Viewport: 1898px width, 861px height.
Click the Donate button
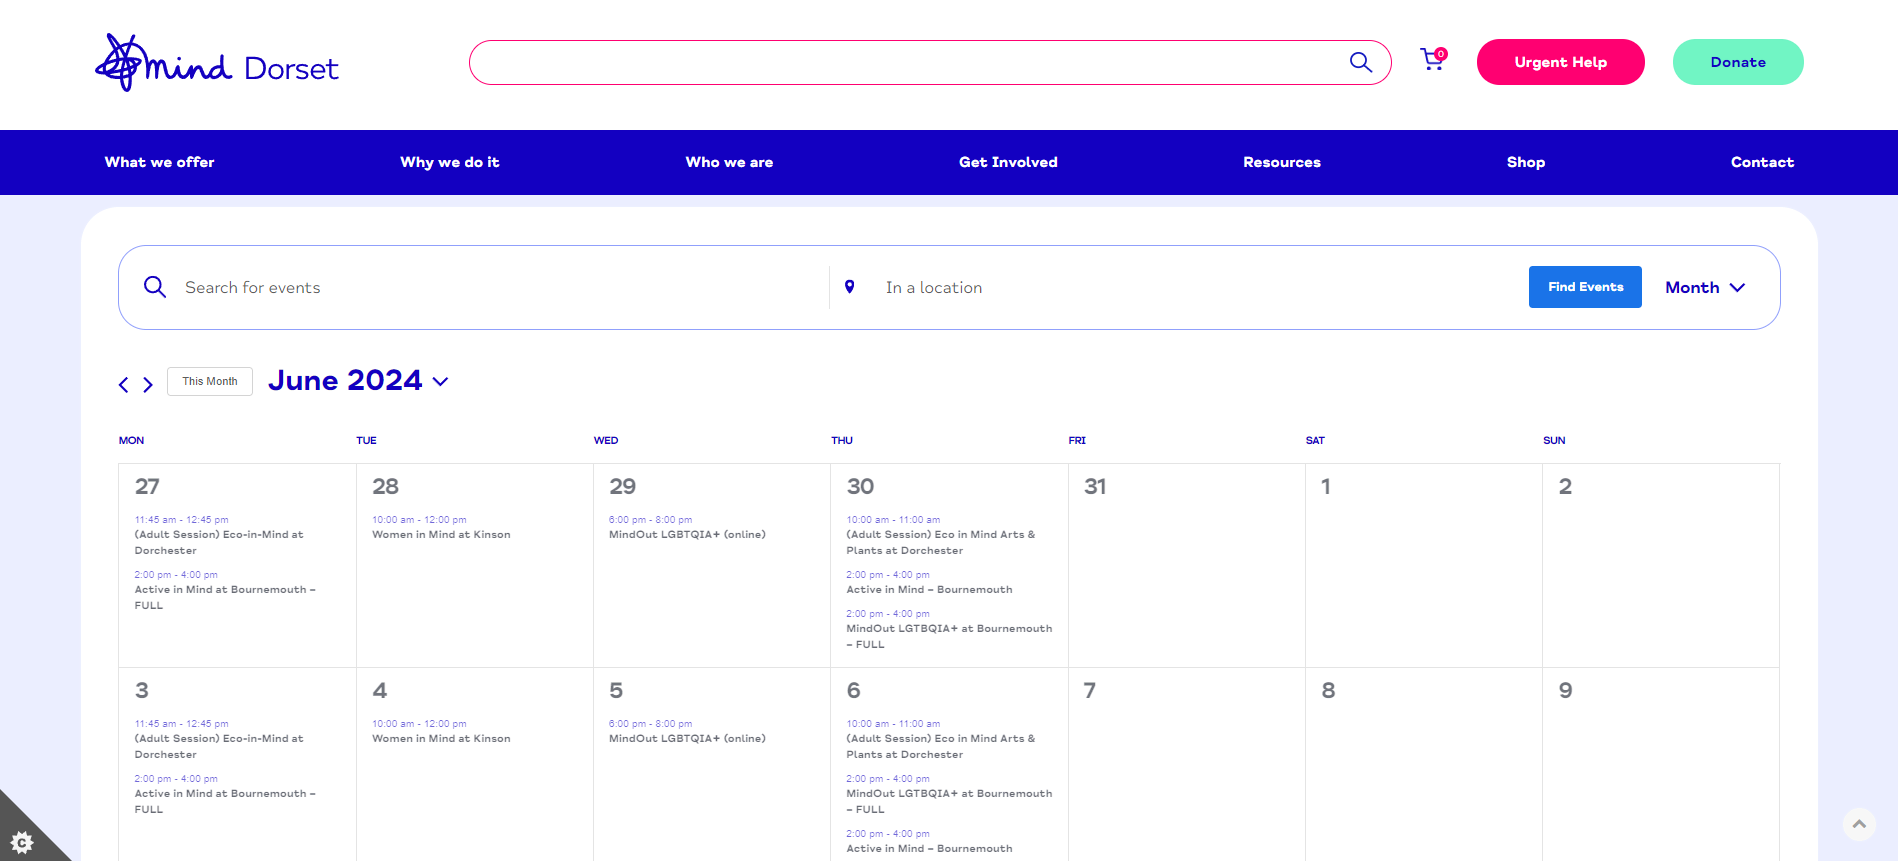click(x=1738, y=62)
